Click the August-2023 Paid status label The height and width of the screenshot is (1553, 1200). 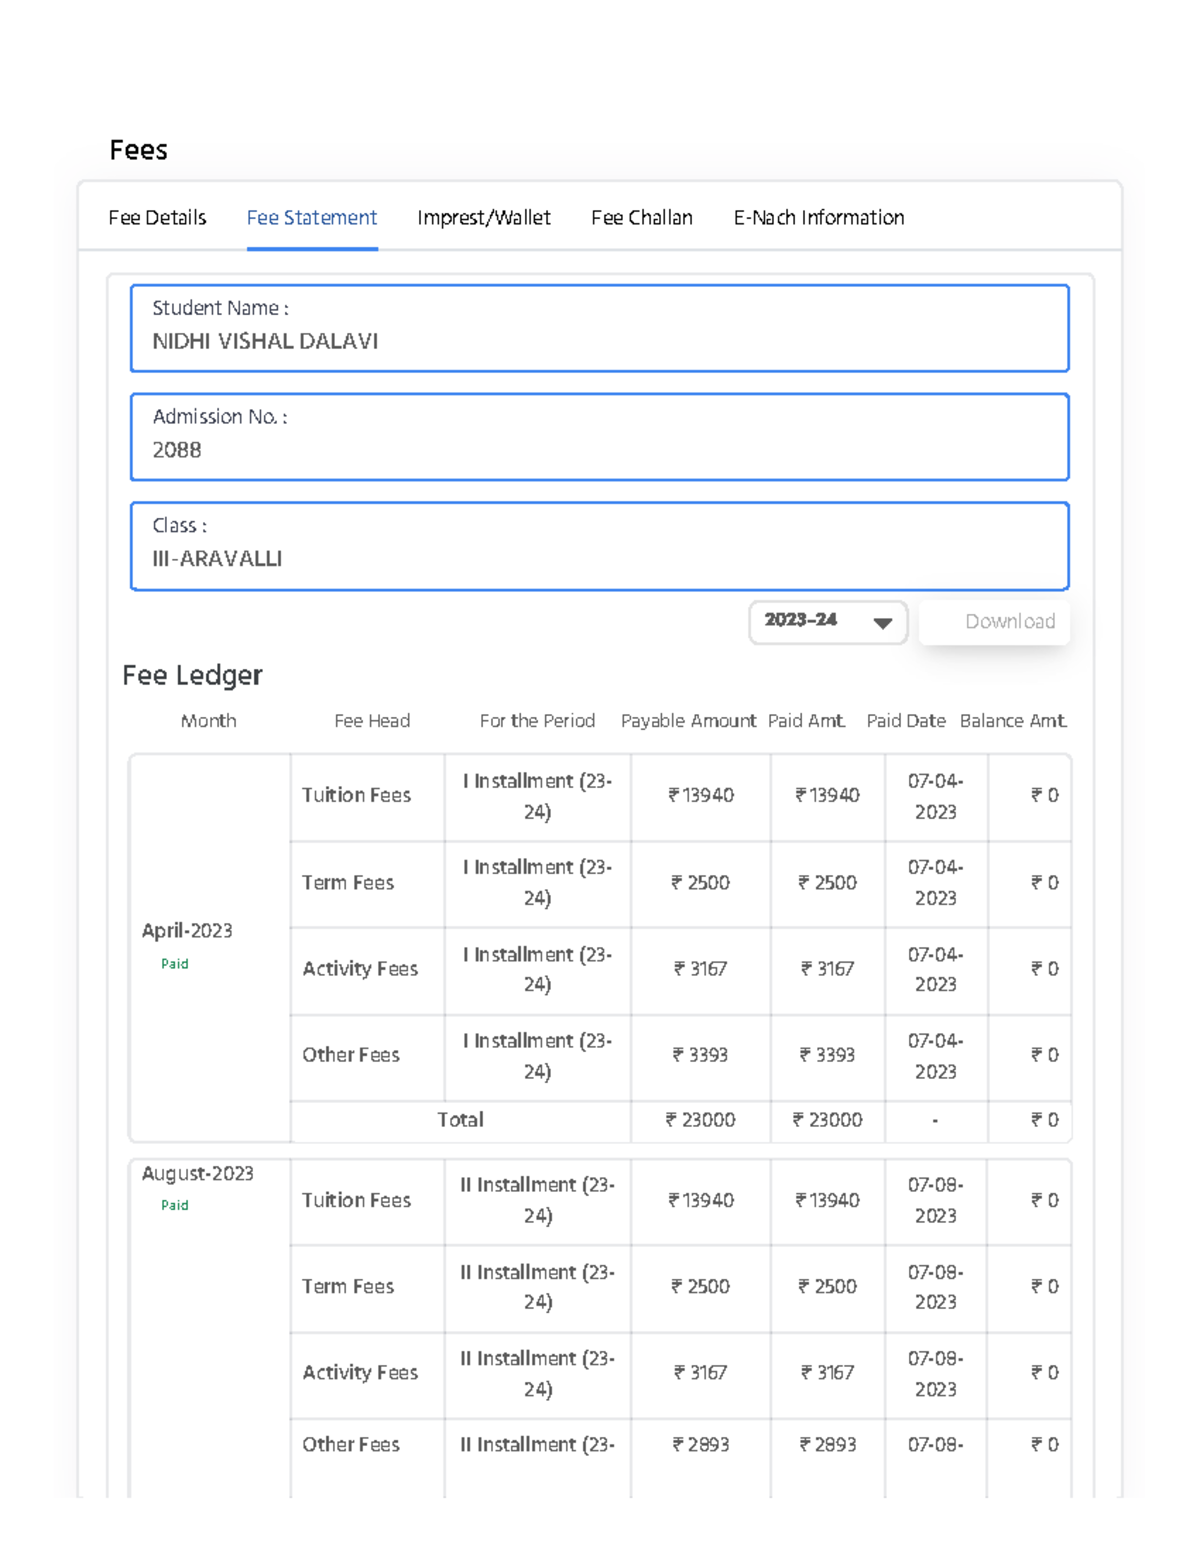(175, 1205)
